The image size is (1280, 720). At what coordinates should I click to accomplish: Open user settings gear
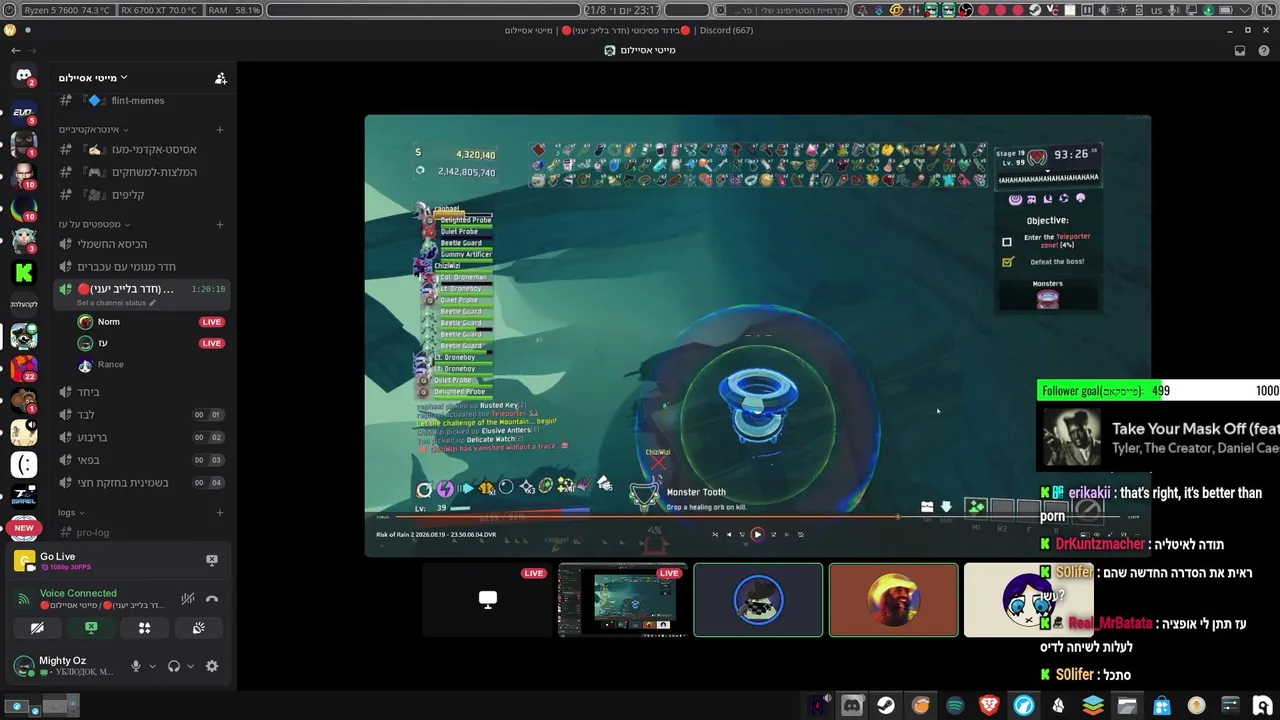(x=212, y=666)
